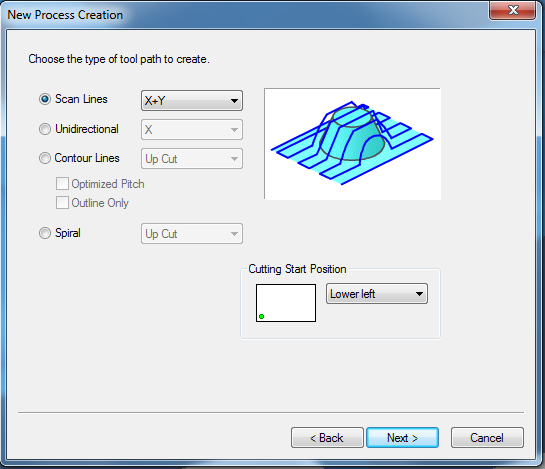Viewport: 545px width, 469px height.
Task: Open the Scan Lines X+Y dropdown
Action: click(192, 101)
